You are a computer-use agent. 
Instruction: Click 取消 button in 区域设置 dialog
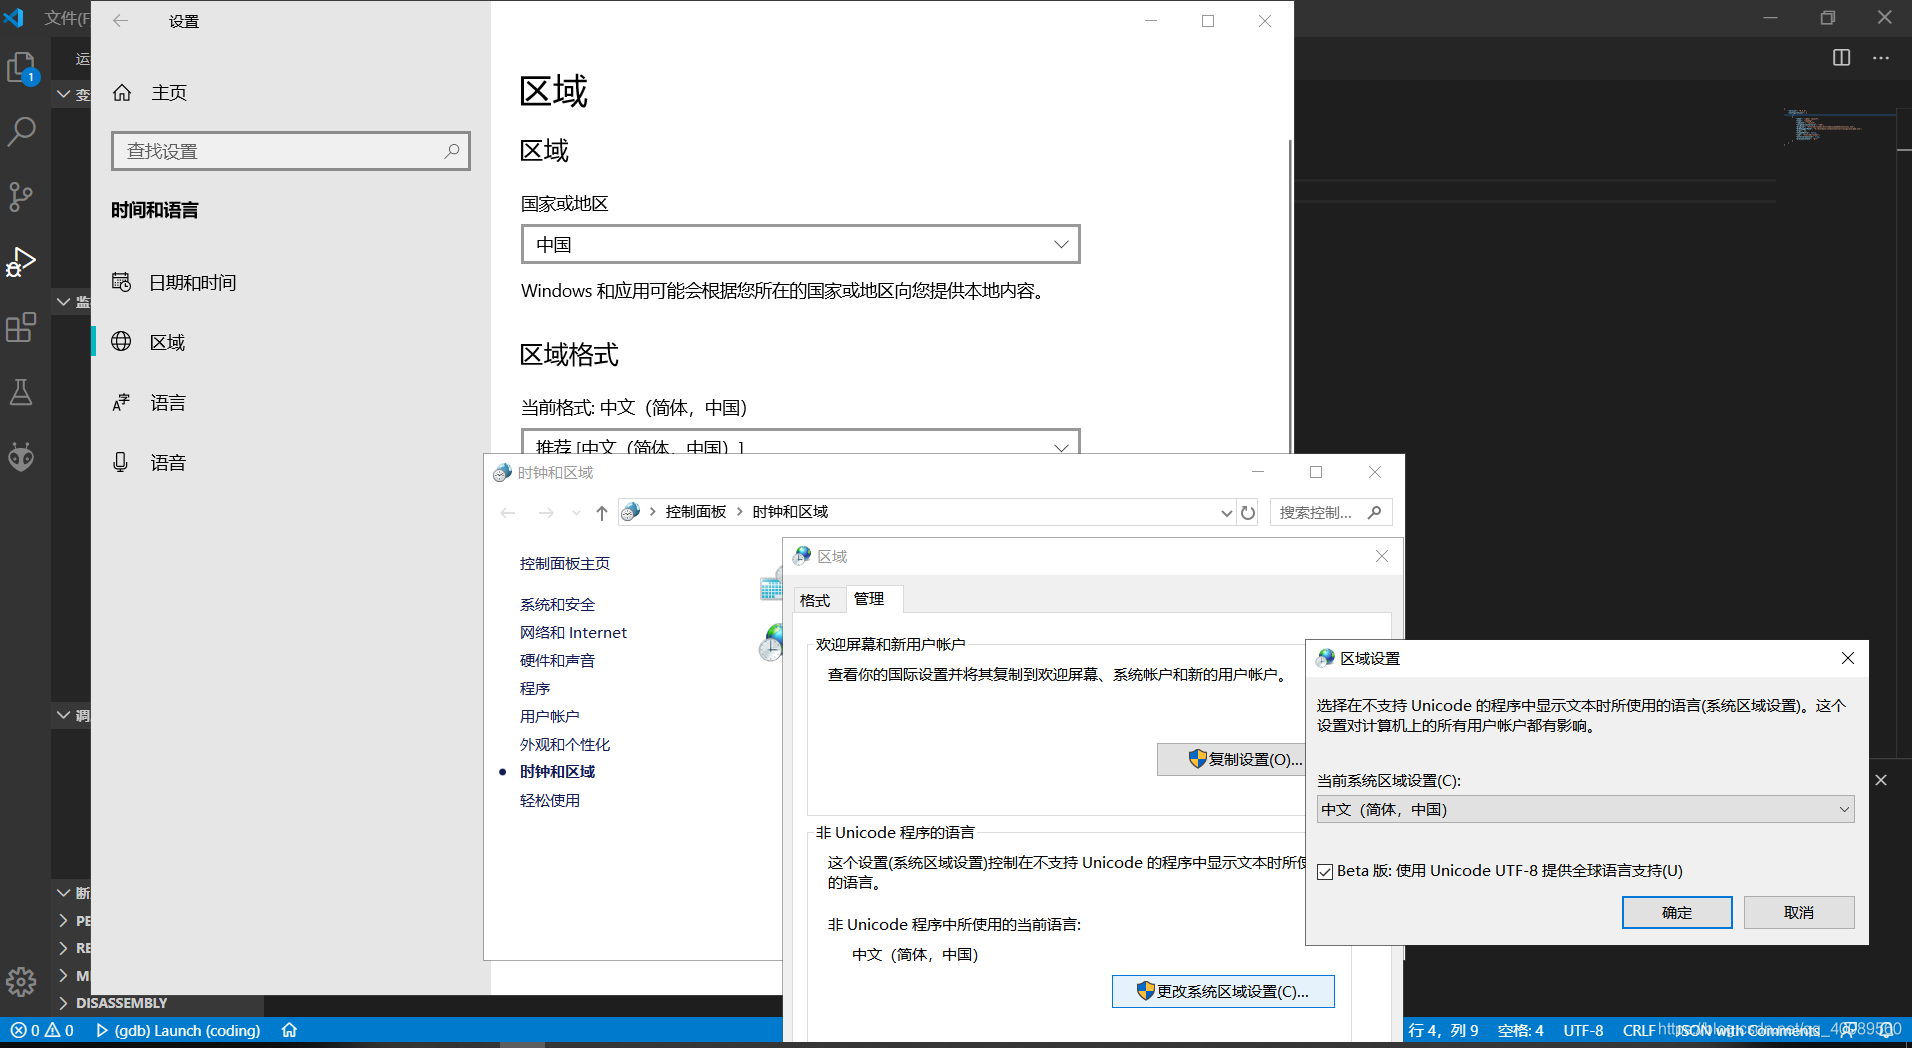(x=1799, y=912)
